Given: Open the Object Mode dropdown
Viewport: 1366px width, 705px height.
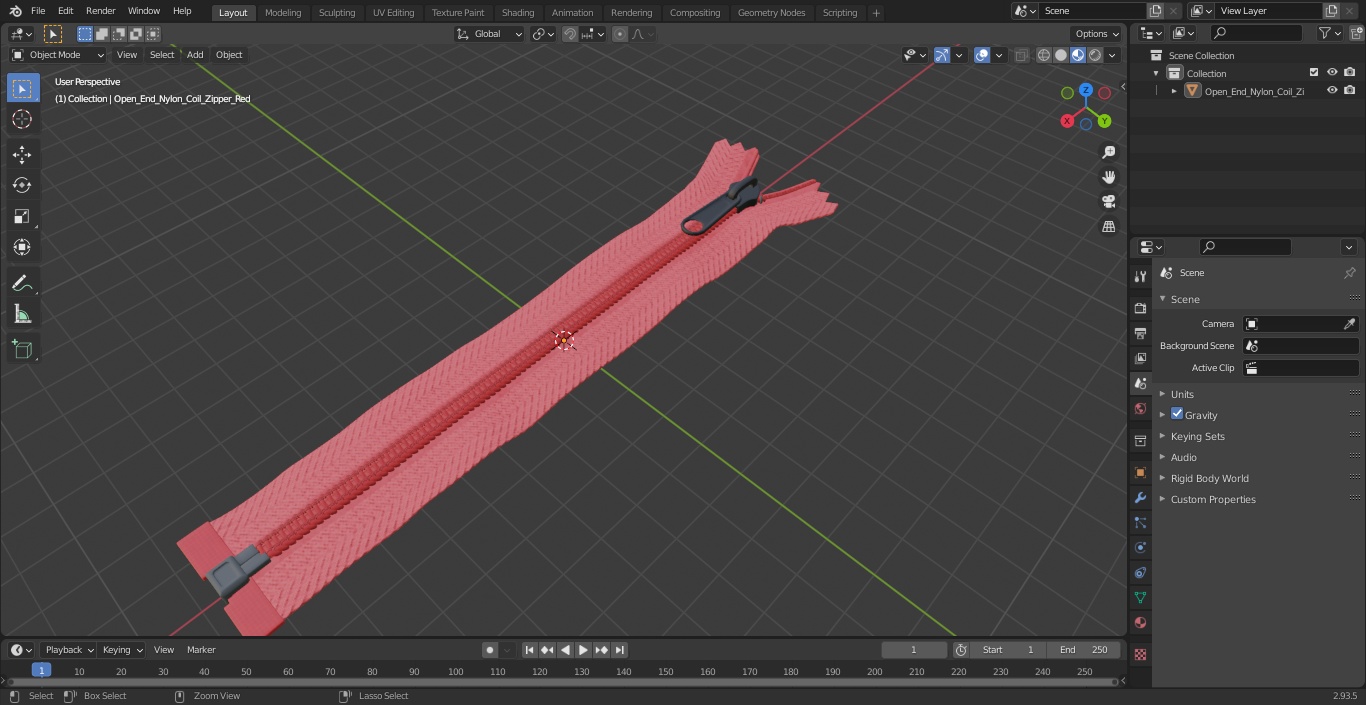Looking at the screenshot, I should click(57, 55).
